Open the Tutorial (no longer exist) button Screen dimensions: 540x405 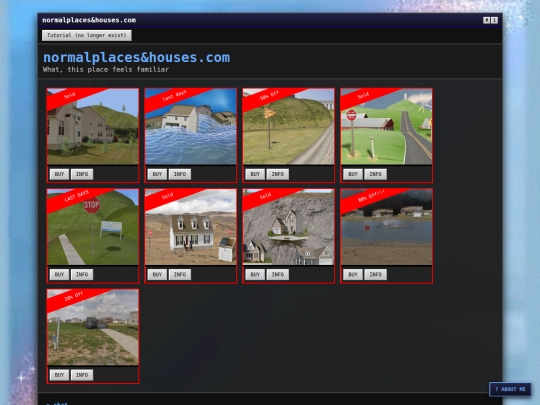click(x=87, y=35)
